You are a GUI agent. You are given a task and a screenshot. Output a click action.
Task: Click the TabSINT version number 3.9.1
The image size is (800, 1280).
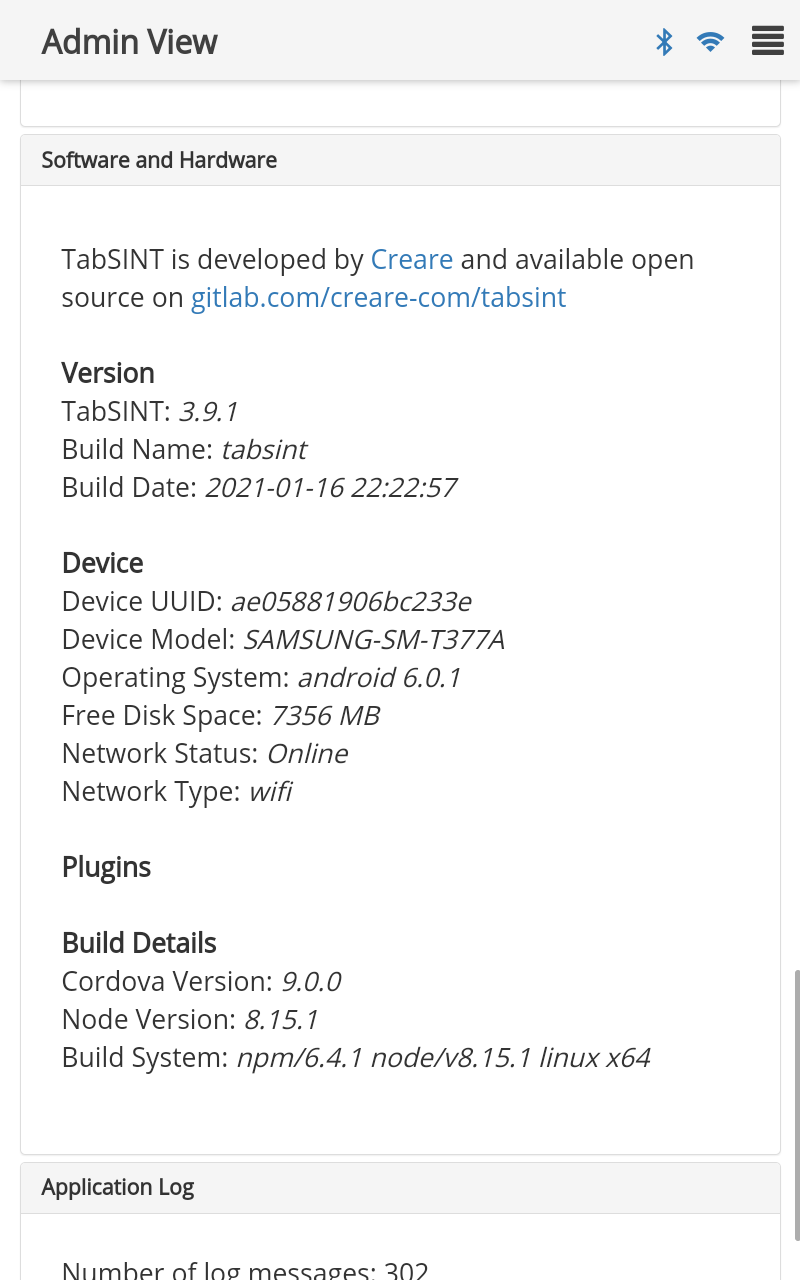(208, 412)
